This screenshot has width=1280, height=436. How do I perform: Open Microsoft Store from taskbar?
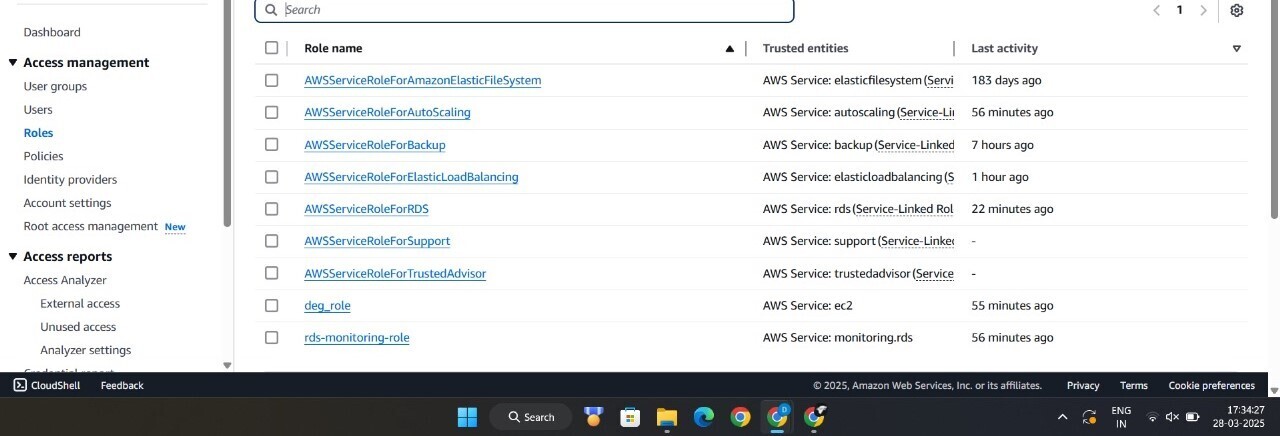tap(630, 417)
